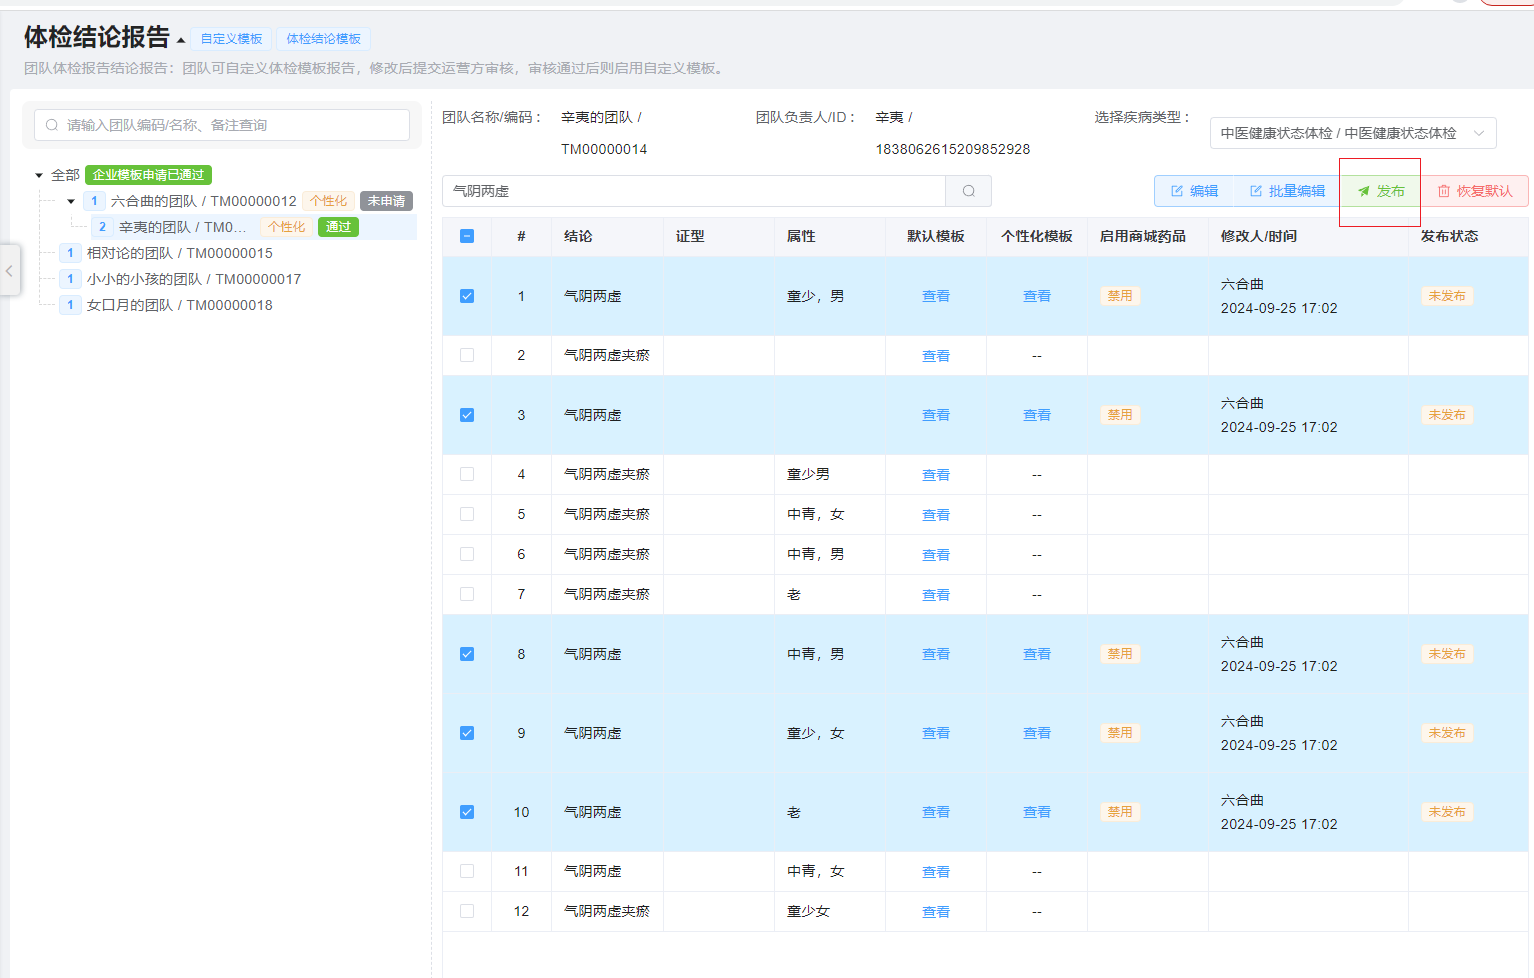Viewport: 1534px width, 978px height.
Task: Collapse the 六合曲的团队 tree node
Action: click(x=71, y=201)
